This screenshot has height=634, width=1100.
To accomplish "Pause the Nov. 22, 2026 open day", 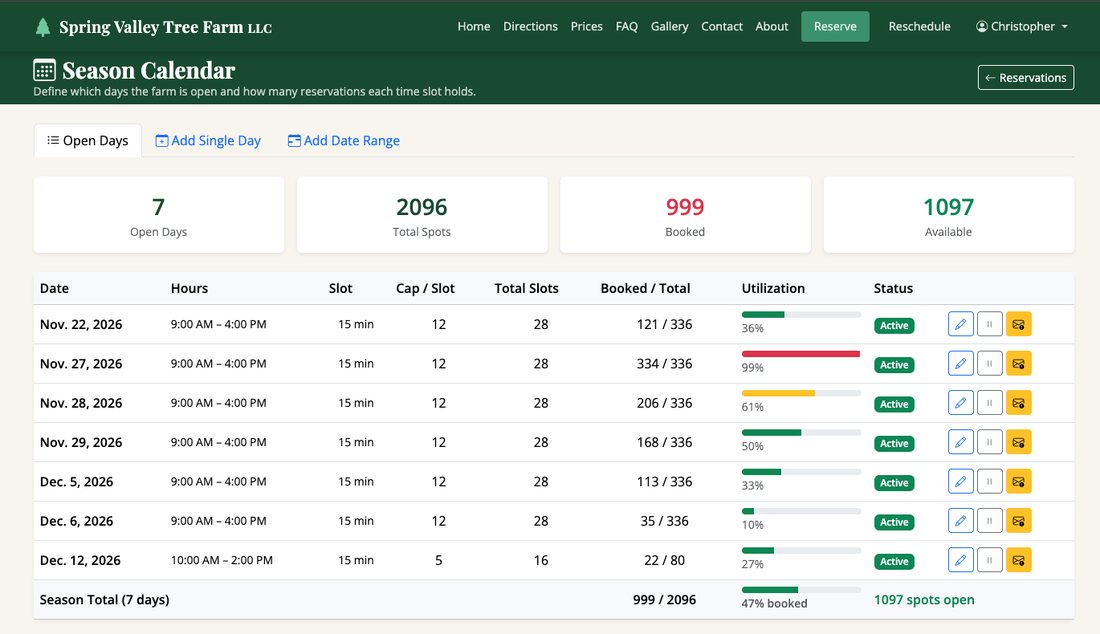I will (x=989, y=324).
